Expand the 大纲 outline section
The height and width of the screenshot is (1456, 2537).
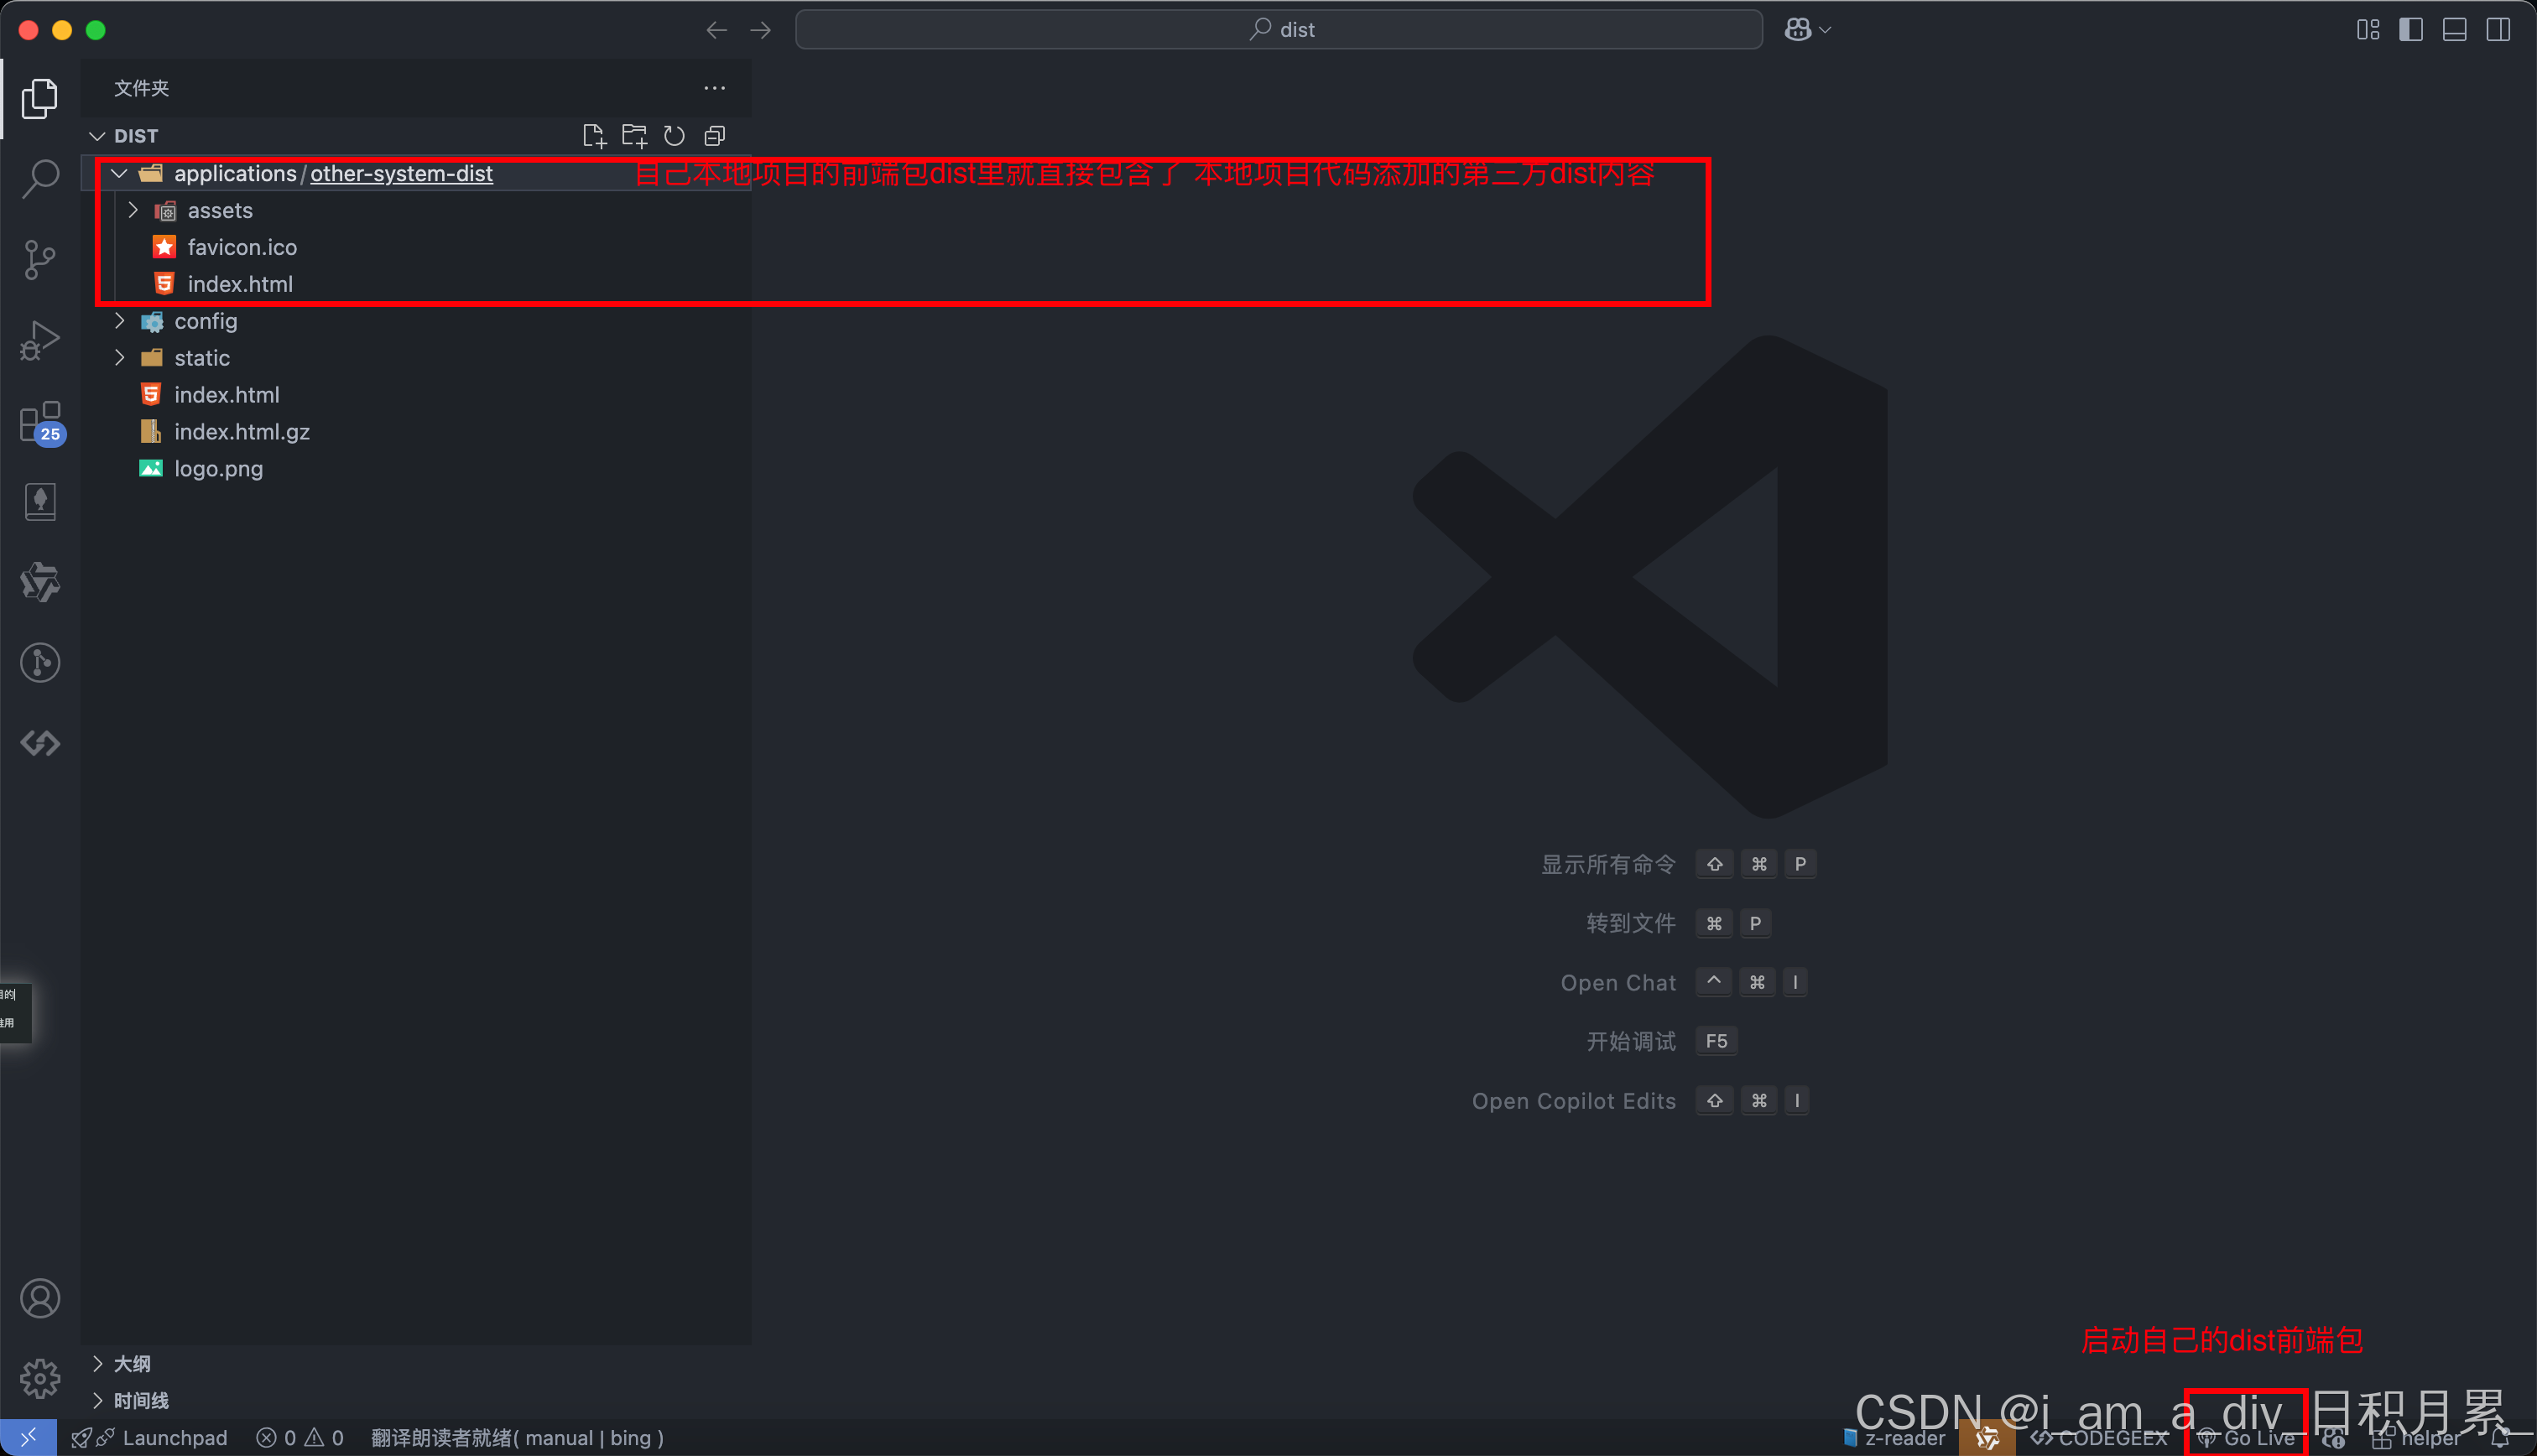[x=131, y=1364]
